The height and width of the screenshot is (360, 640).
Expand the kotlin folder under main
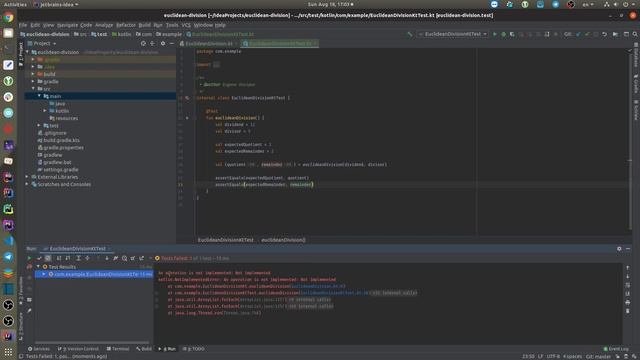(x=45, y=111)
